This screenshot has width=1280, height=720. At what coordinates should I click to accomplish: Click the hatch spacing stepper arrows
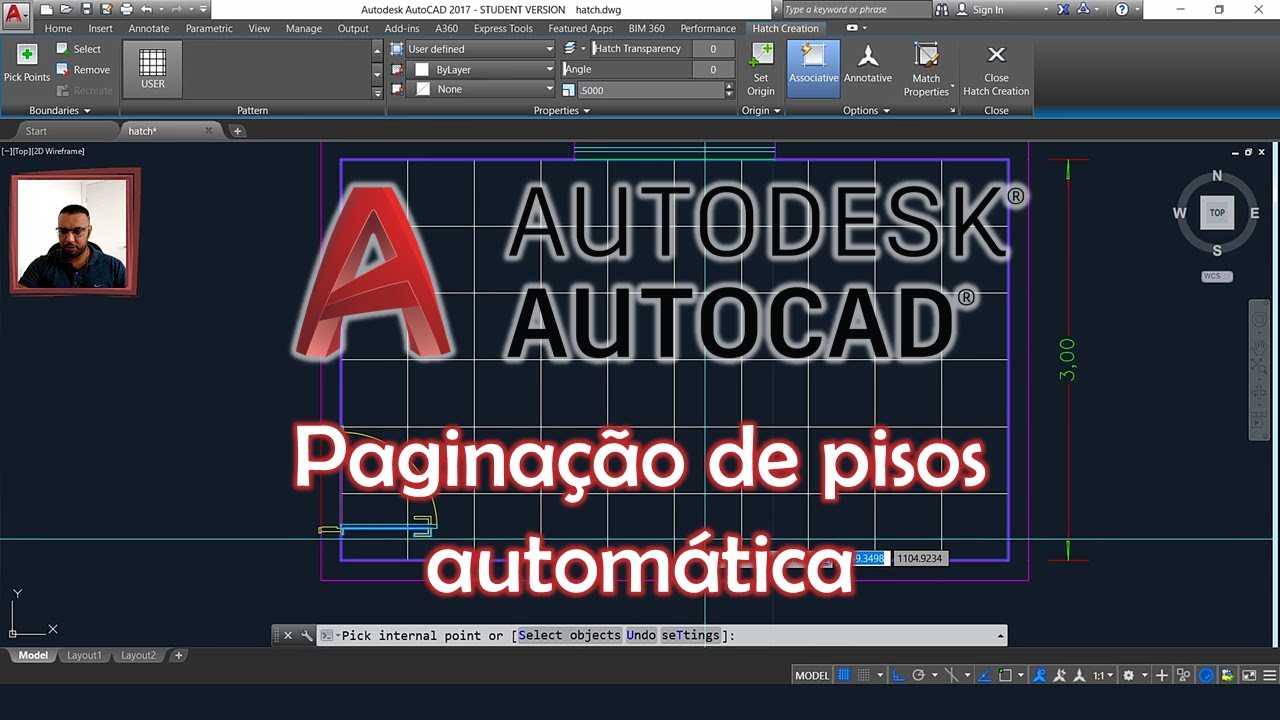tap(729, 90)
